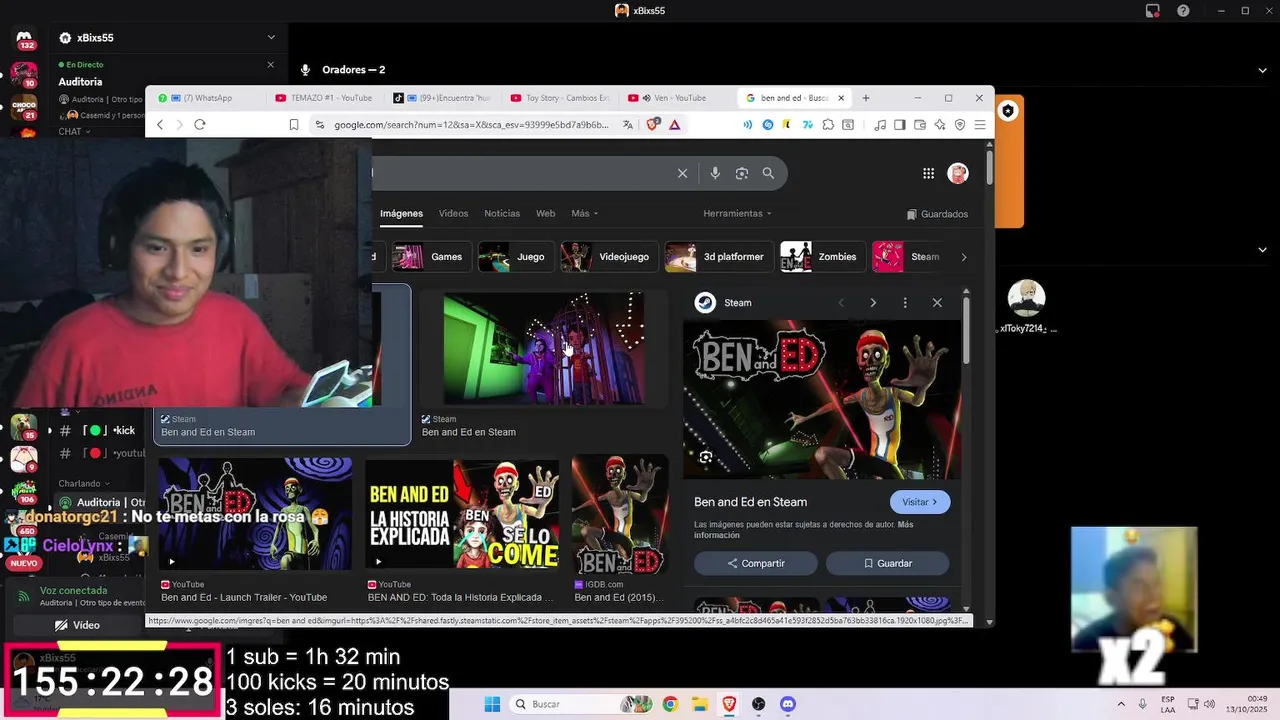This screenshot has height=720, width=1280.
Task: Click the Brave Shields lion icon
Action: [652, 125]
